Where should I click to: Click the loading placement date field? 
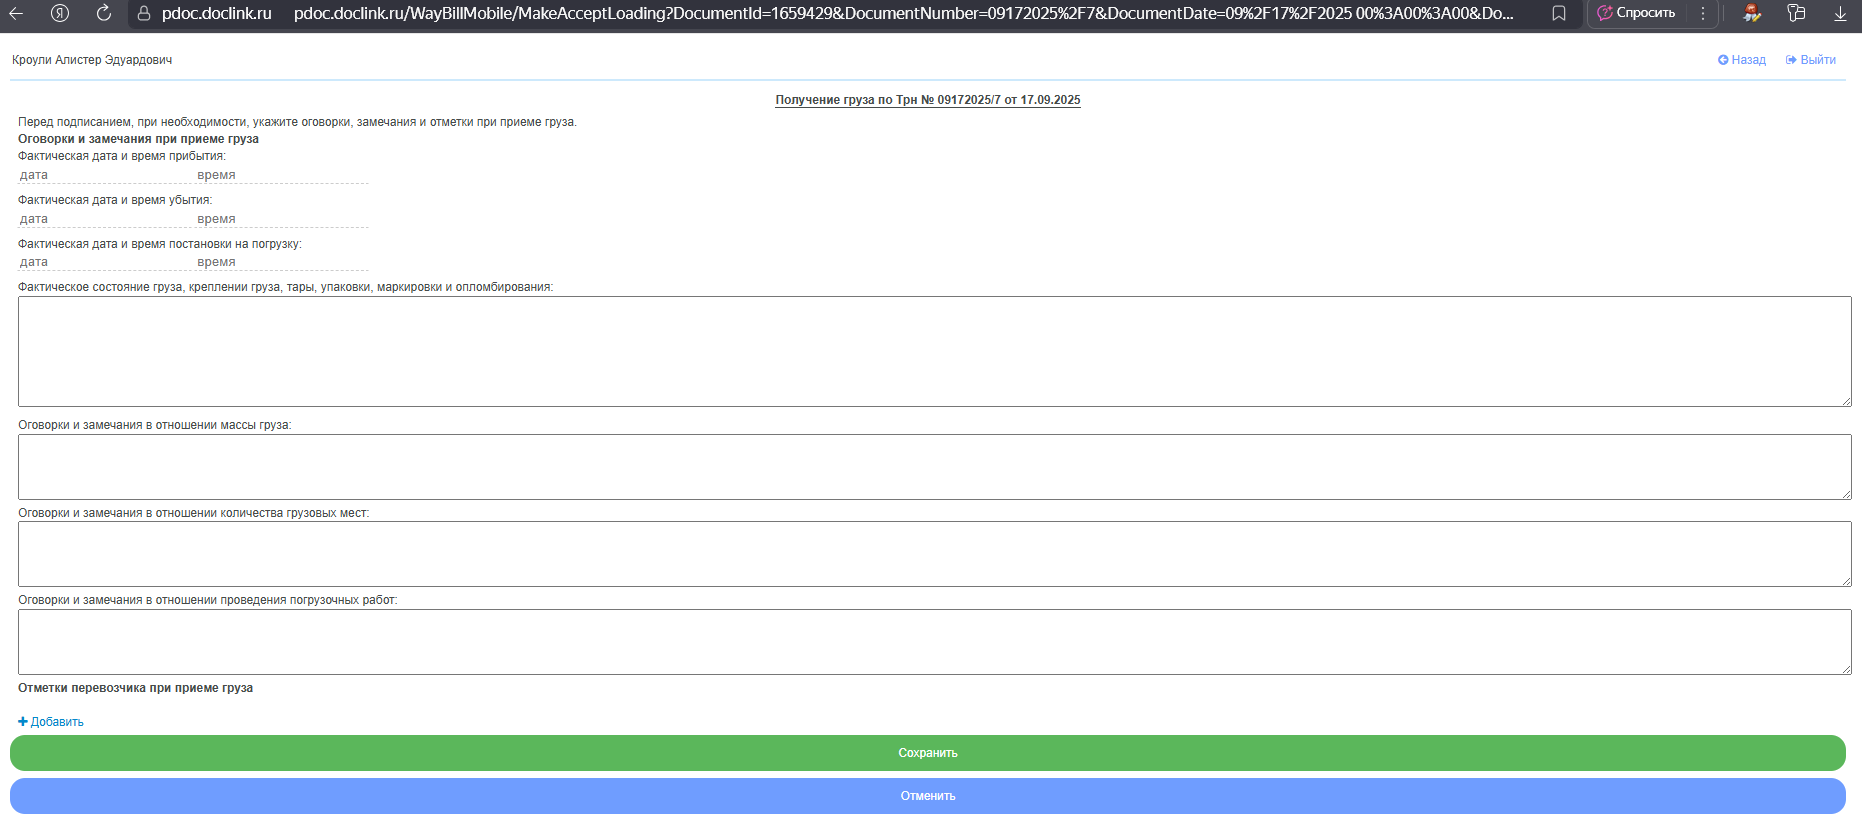tap(105, 262)
